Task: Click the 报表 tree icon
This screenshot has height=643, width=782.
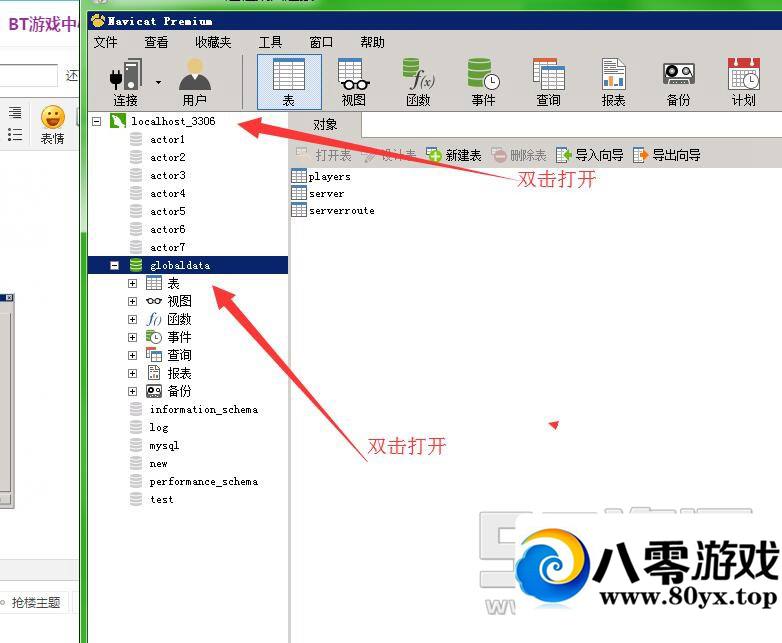Action: (x=154, y=373)
